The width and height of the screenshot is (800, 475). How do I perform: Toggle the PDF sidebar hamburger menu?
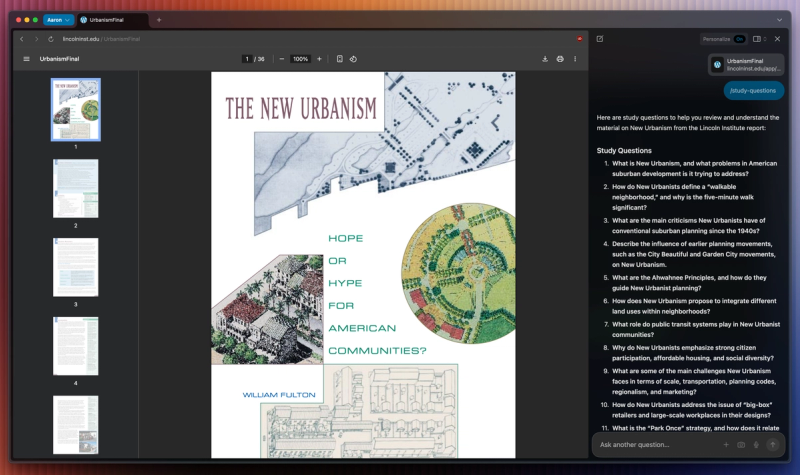[27, 59]
